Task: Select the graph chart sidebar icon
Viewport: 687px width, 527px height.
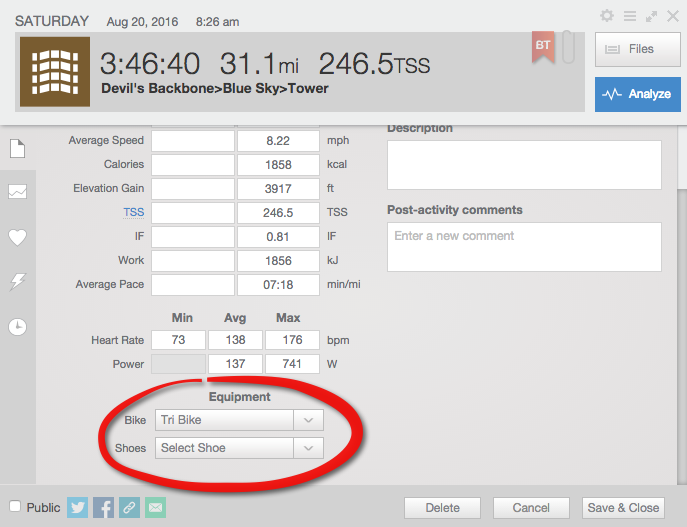Action: point(18,191)
